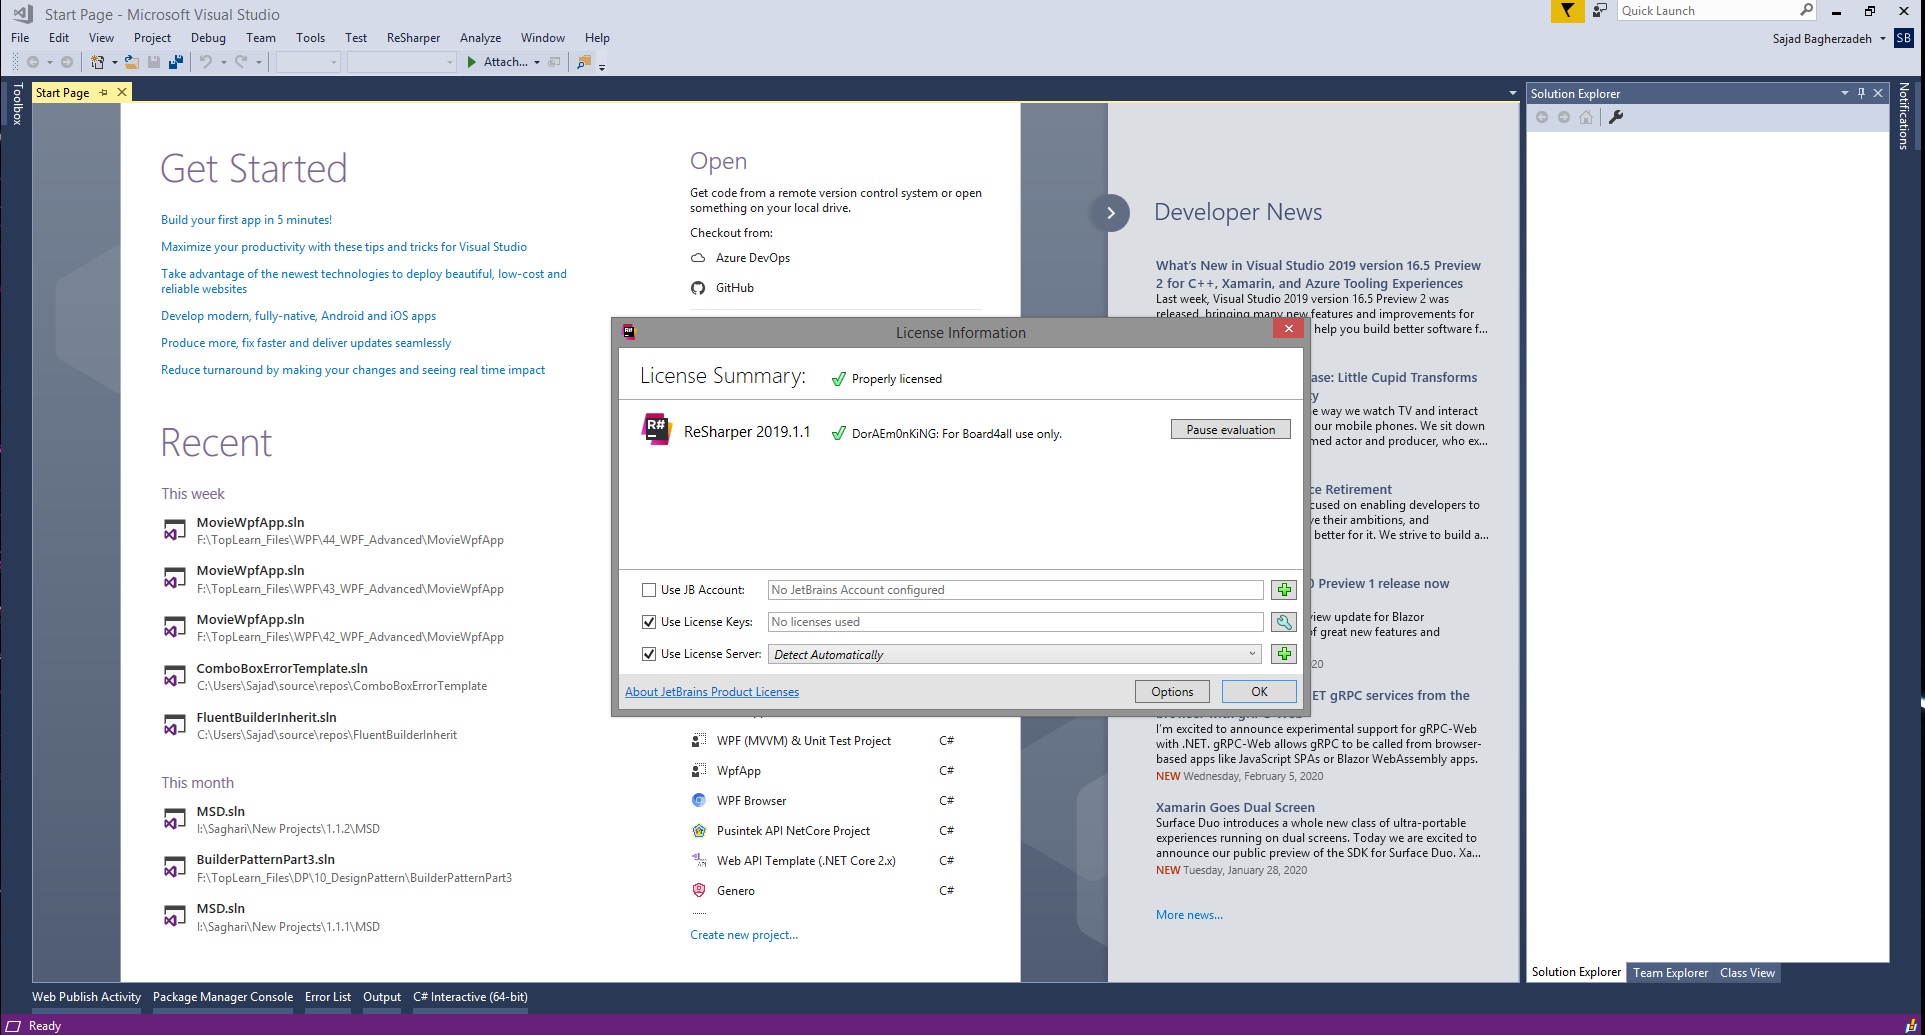Open the Error List tab

pos(328,997)
